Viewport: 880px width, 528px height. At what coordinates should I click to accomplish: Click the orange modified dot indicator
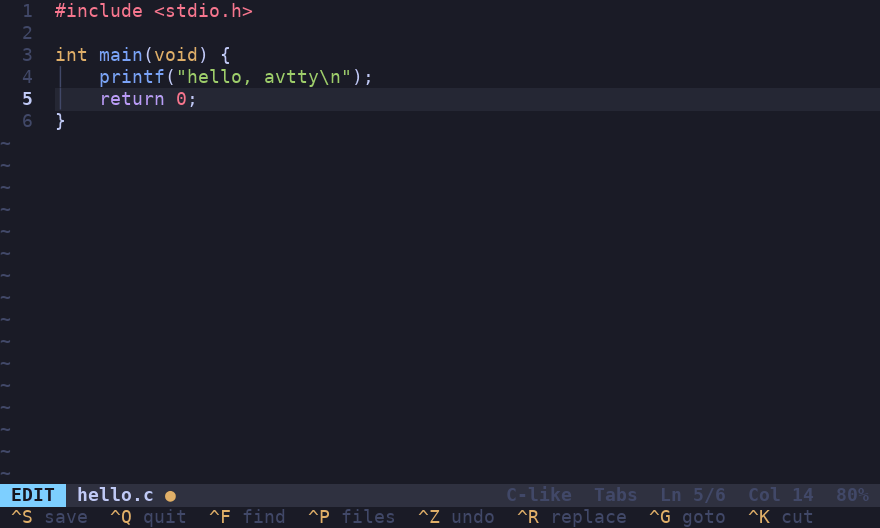pos(170,496)
